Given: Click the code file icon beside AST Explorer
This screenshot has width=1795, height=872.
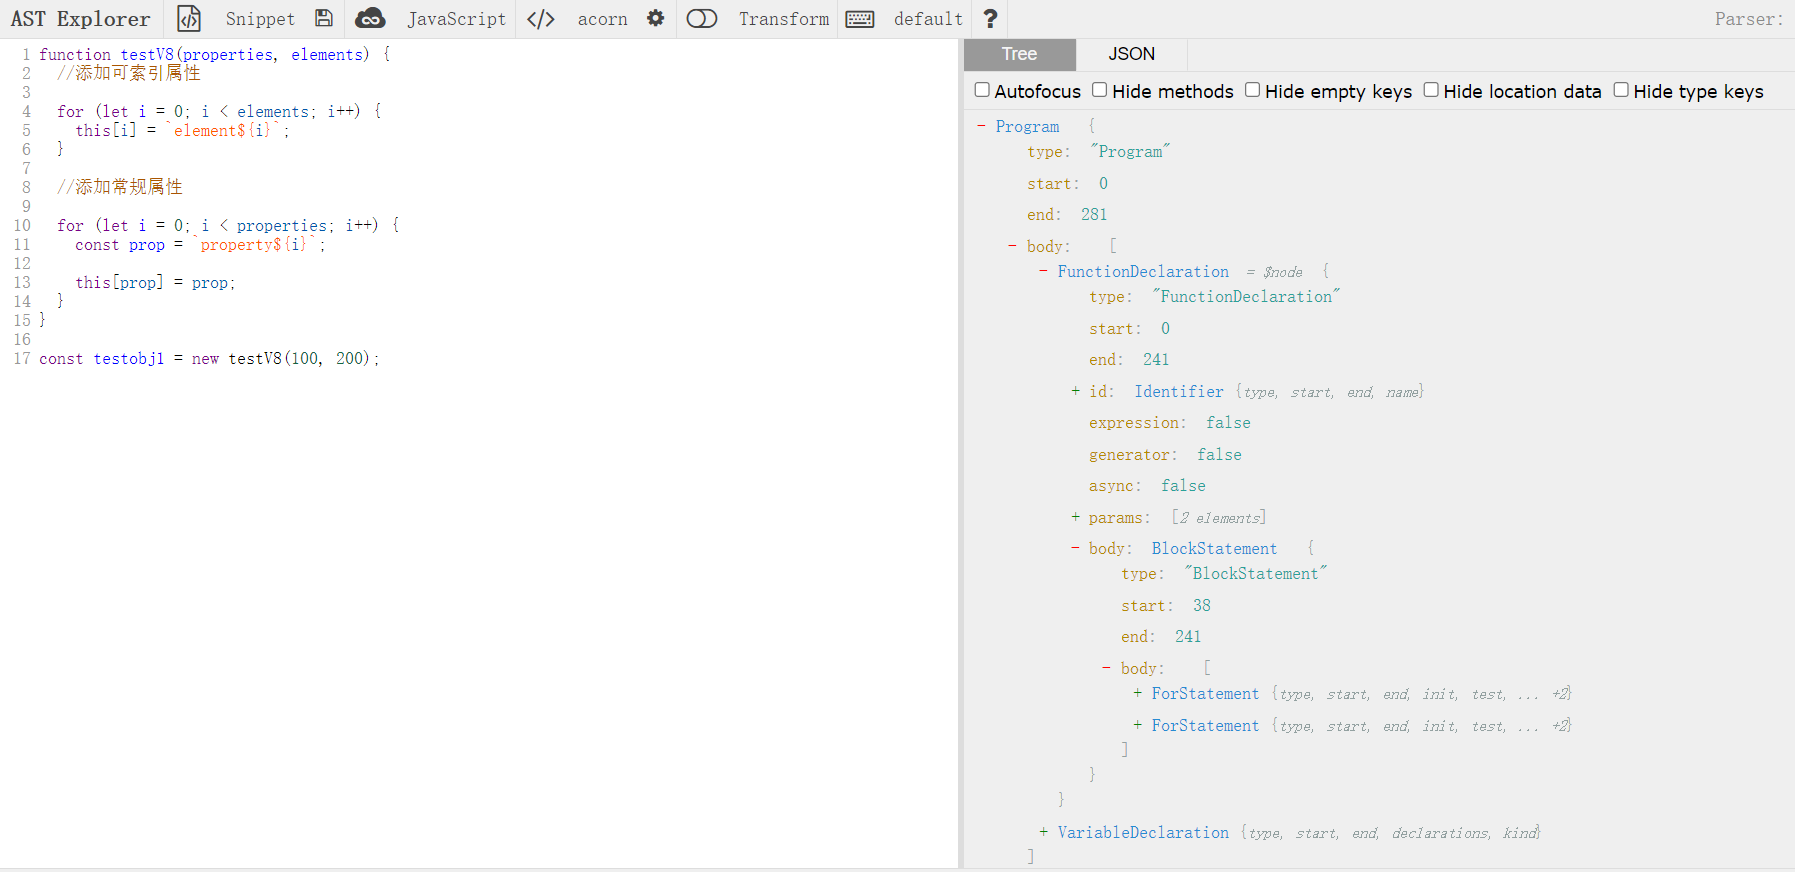Looking at the screenshot, I should click(x=189, y=19).
